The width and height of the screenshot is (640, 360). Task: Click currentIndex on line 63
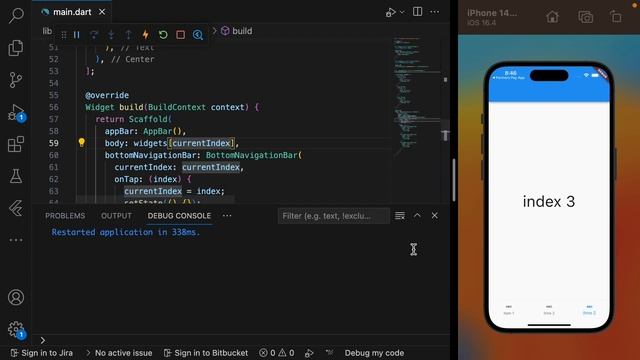coord(153,191)
